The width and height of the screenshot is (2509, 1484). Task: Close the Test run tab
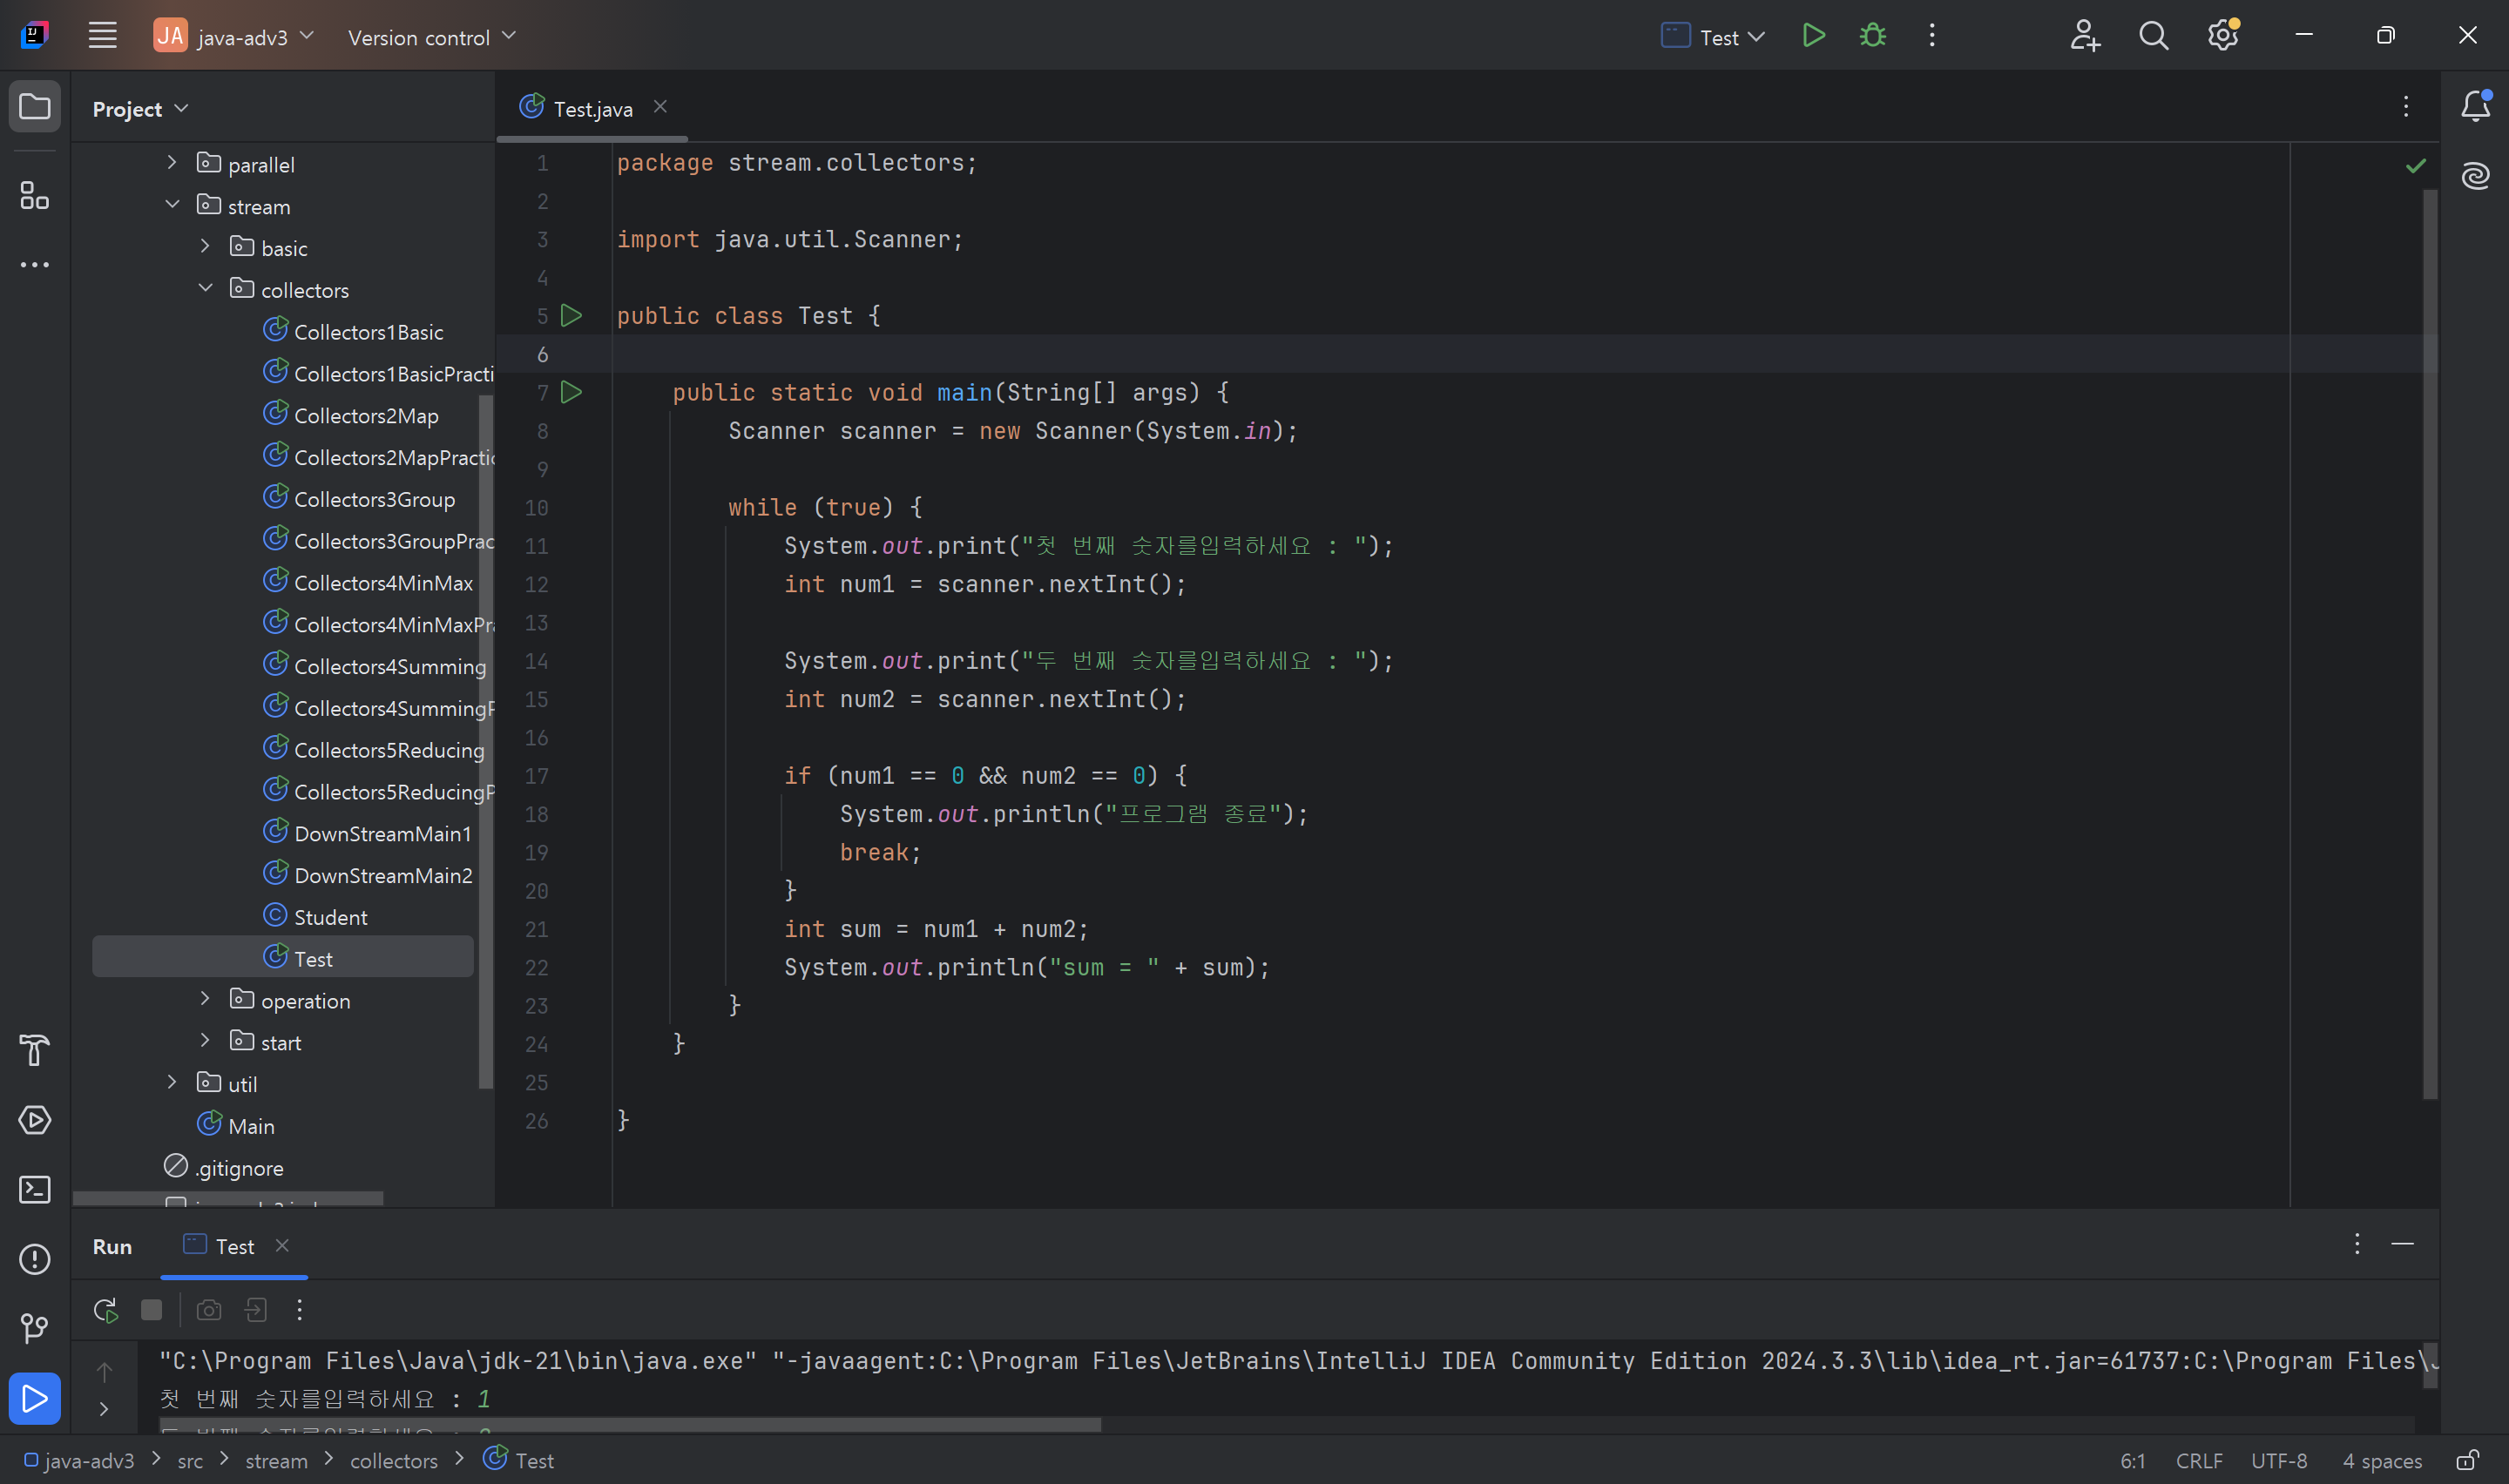[x=282, y=1245]
